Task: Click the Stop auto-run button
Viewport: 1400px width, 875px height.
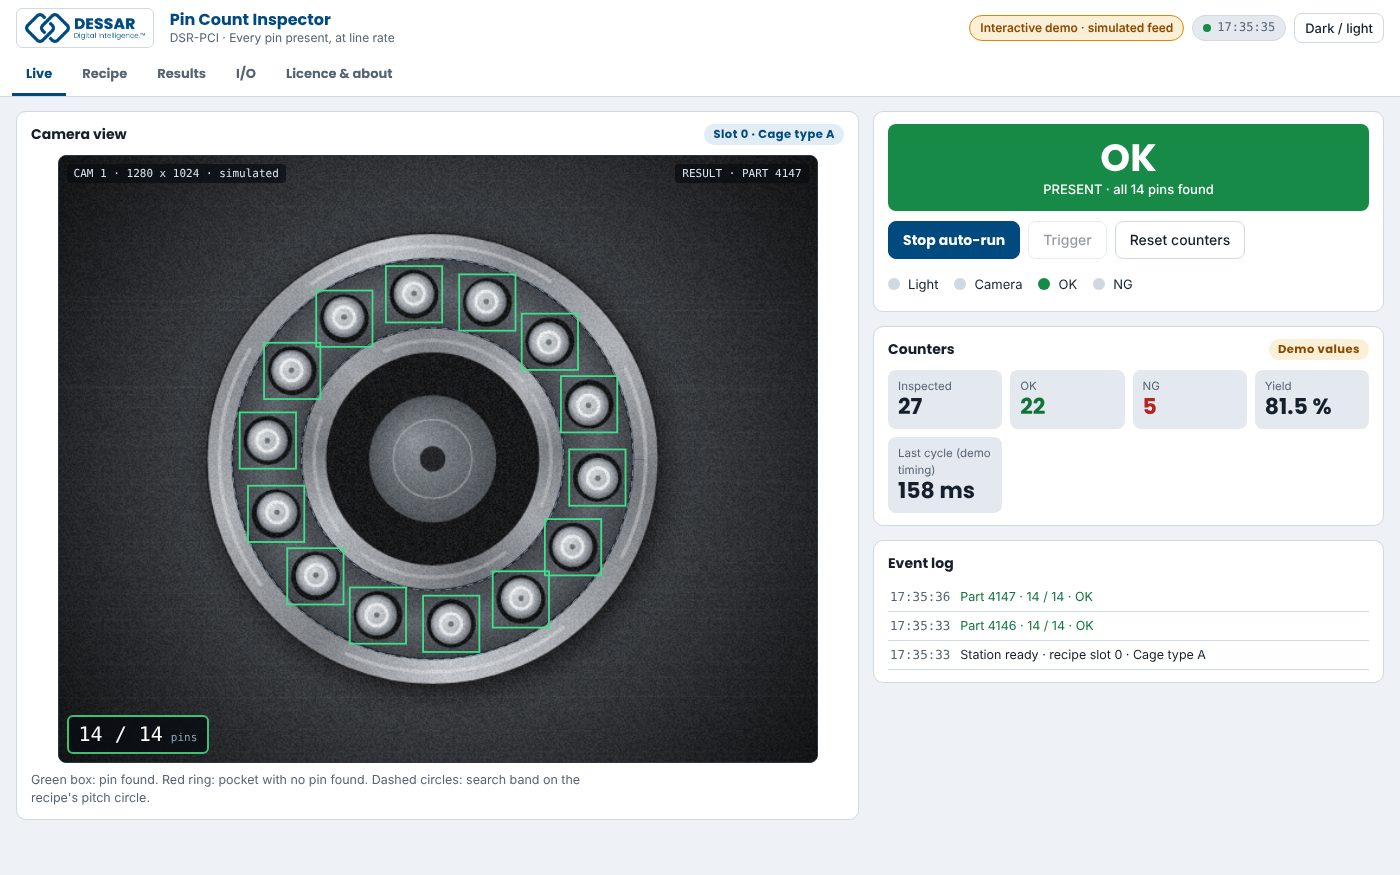Action: 954,240
